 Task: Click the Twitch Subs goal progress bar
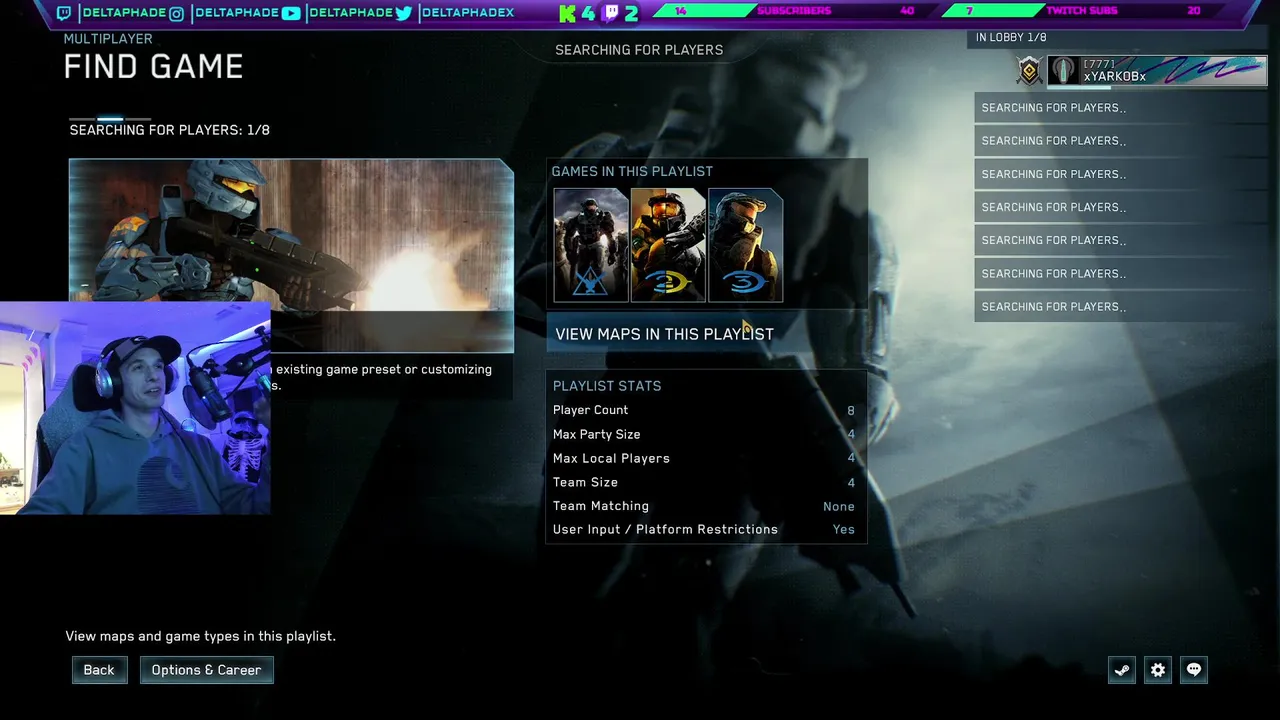pos(1076,11)
